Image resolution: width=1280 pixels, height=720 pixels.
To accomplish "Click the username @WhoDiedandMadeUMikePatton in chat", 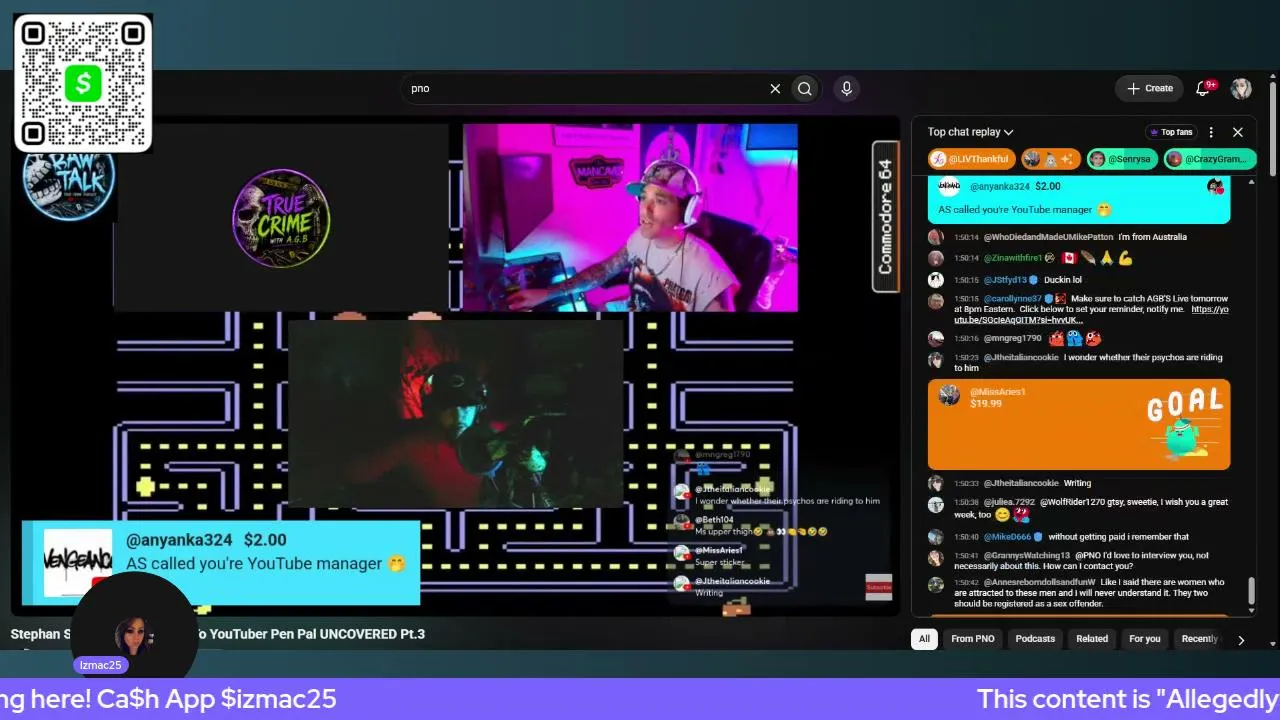I will pyautogui.click(x=1048, y=237).
